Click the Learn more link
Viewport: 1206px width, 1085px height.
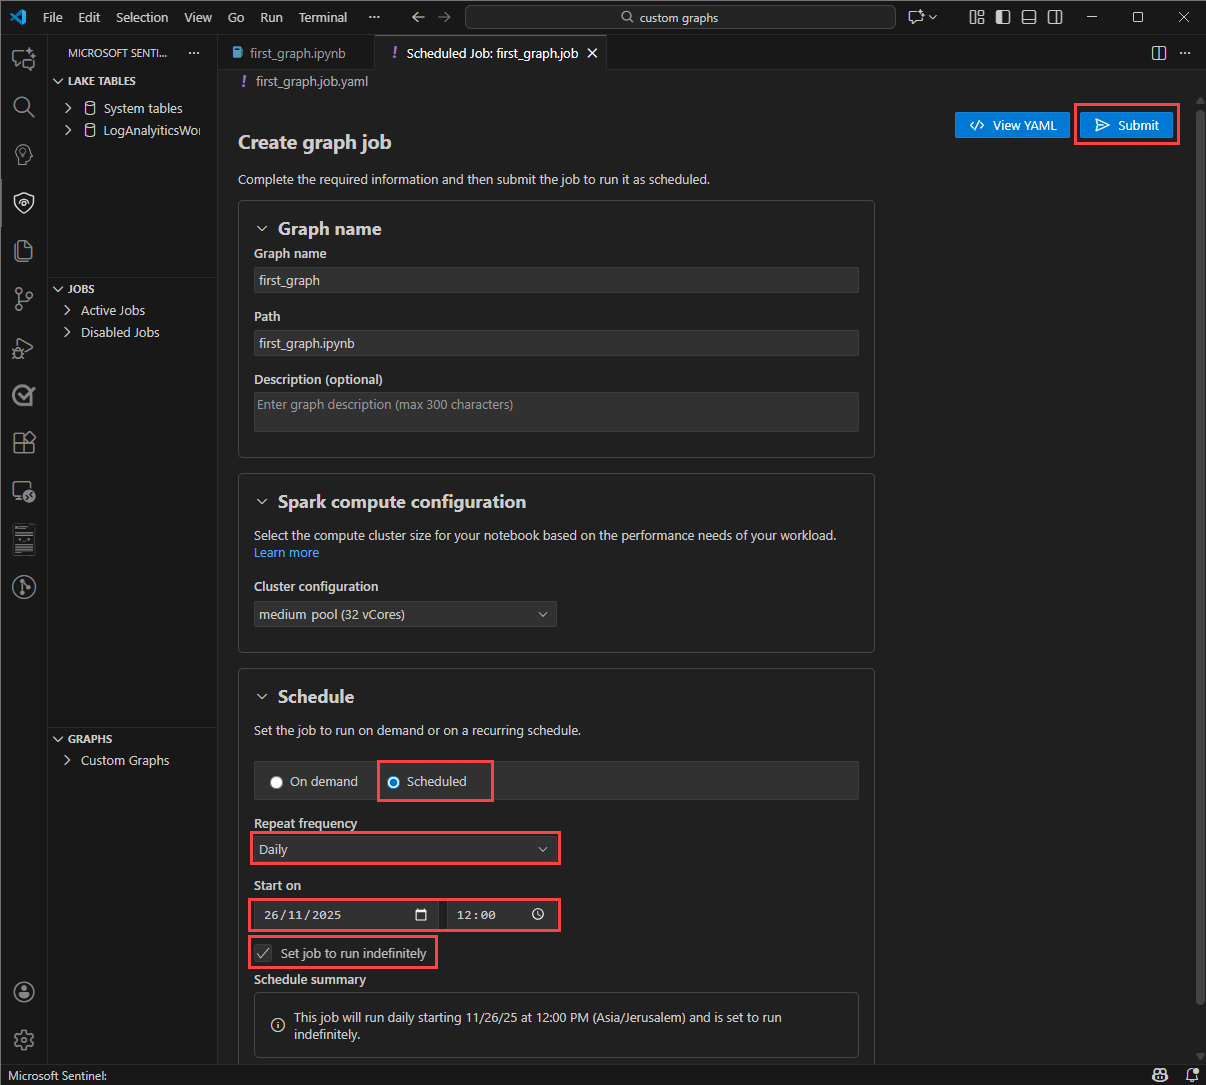[x=286, y=553]
